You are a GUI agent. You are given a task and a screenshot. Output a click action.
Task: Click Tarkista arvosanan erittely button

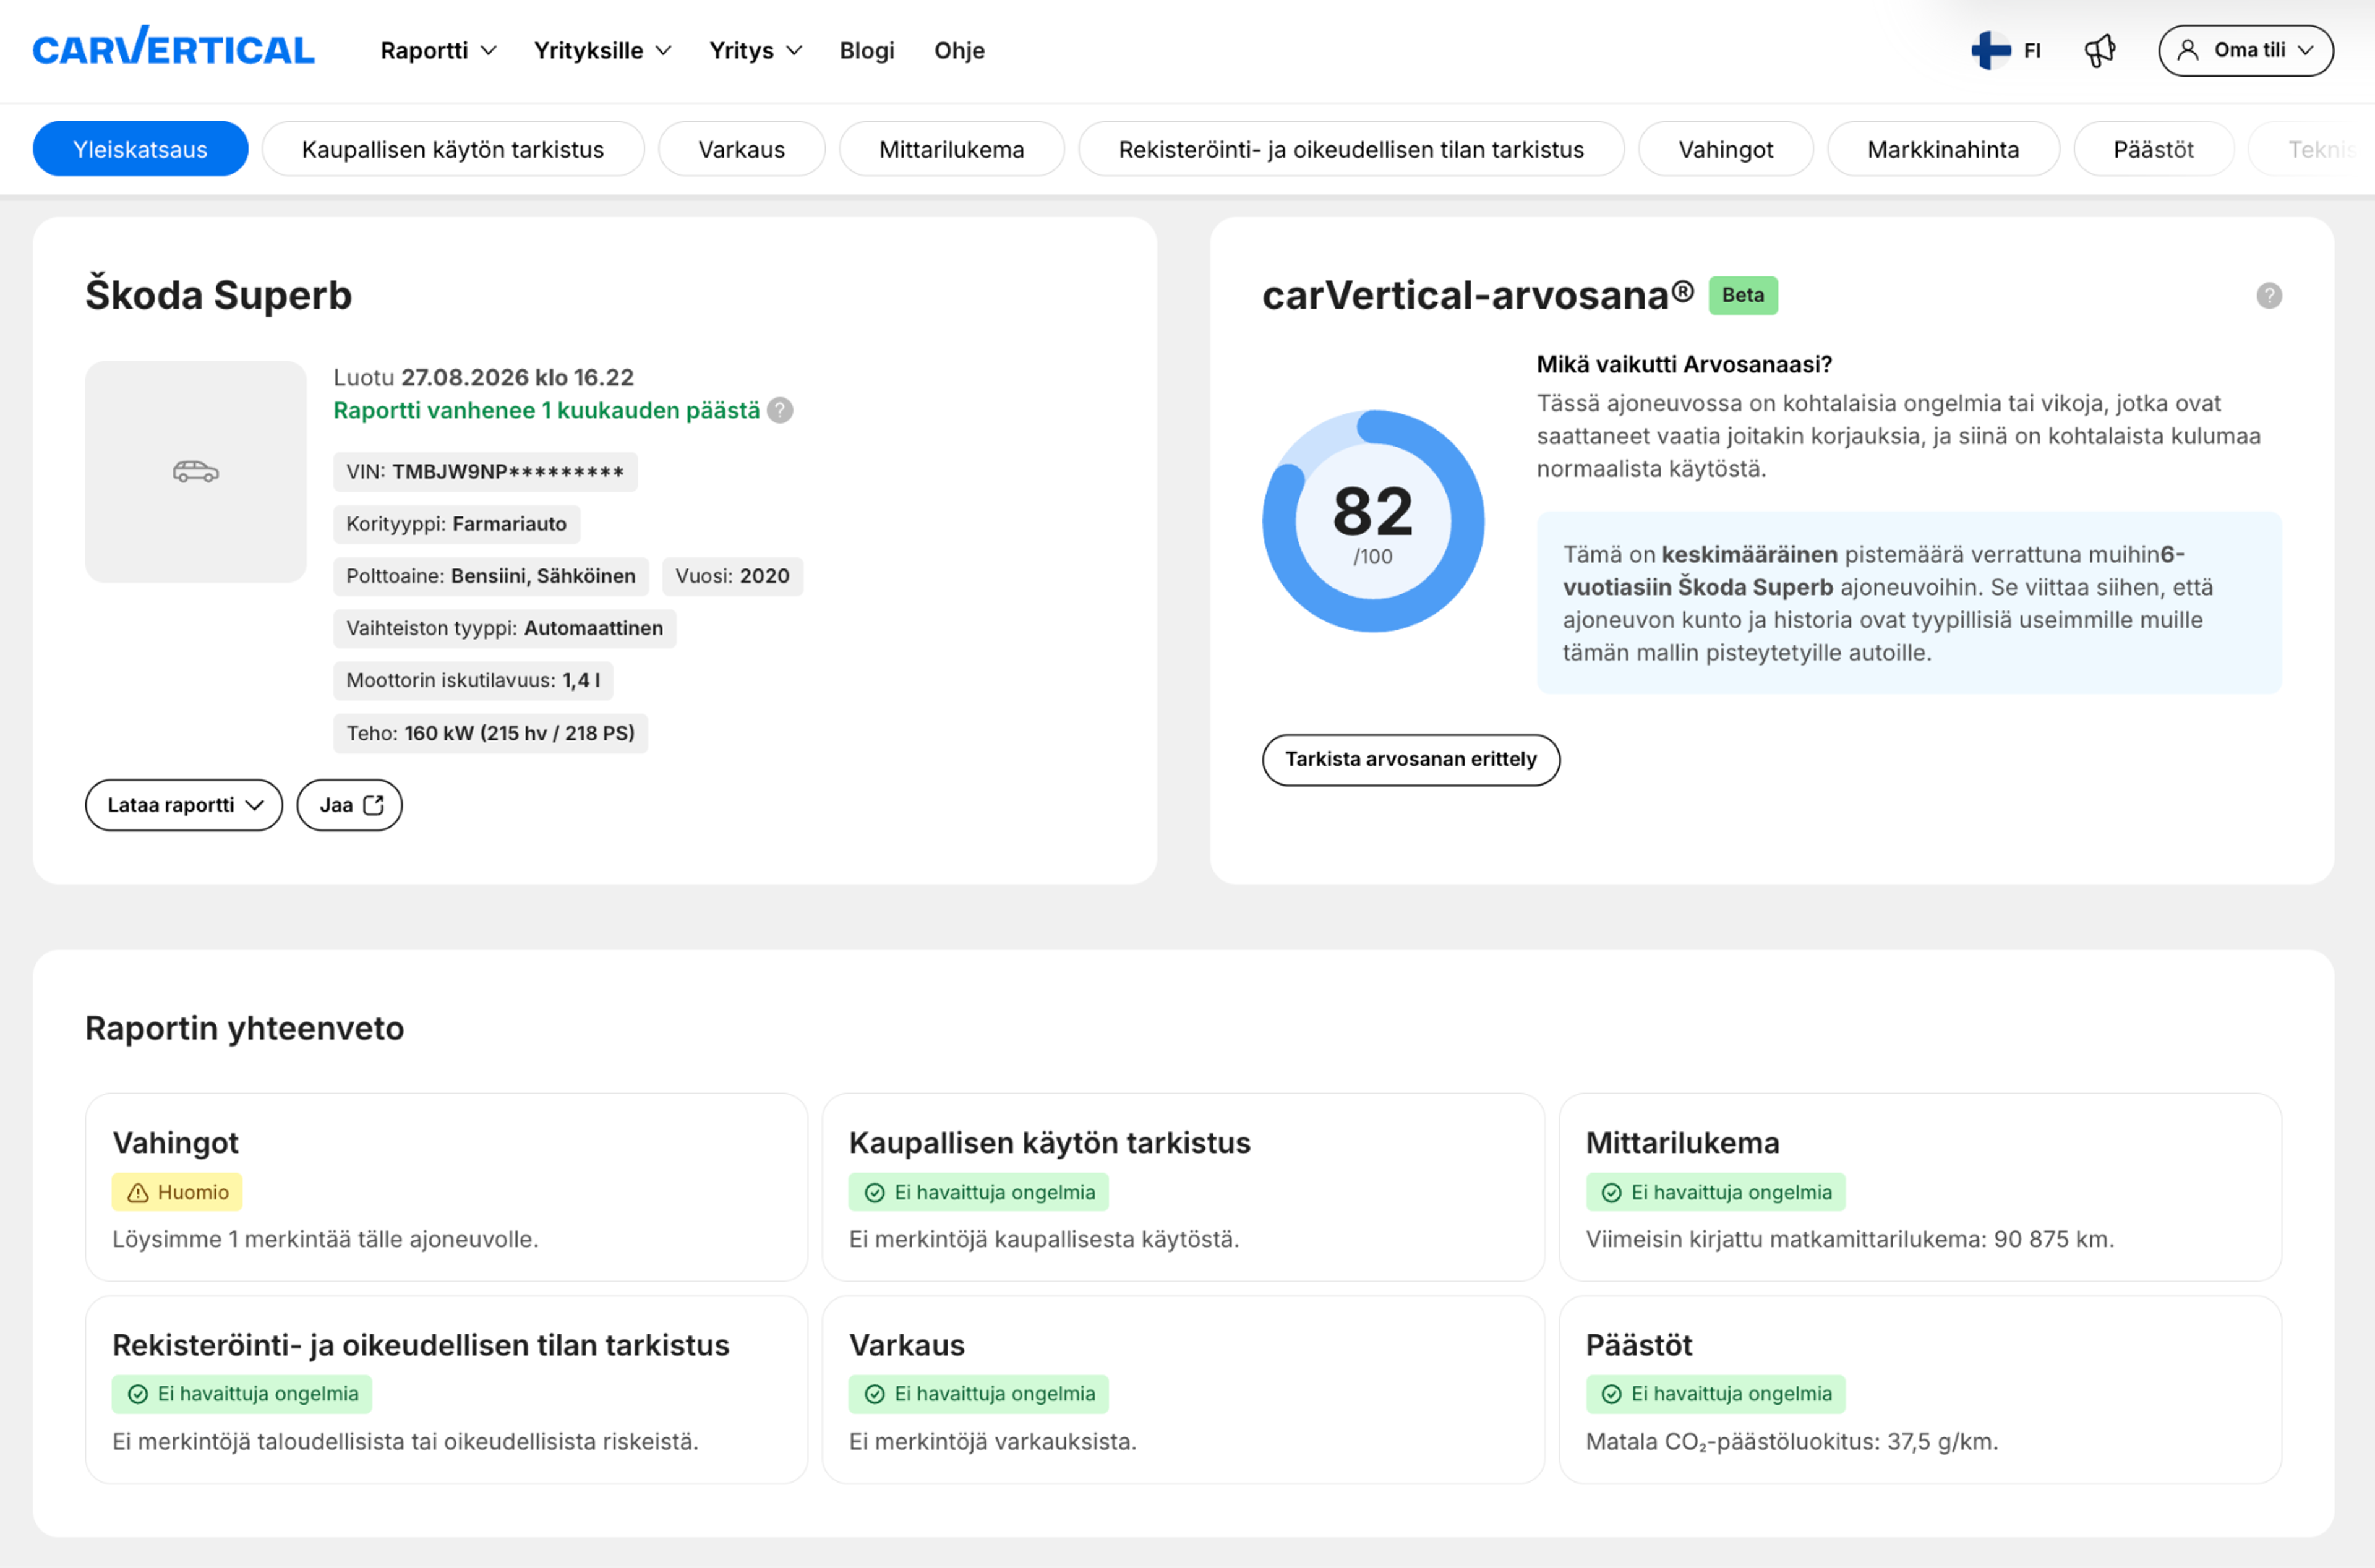(x=1410, y=760)
